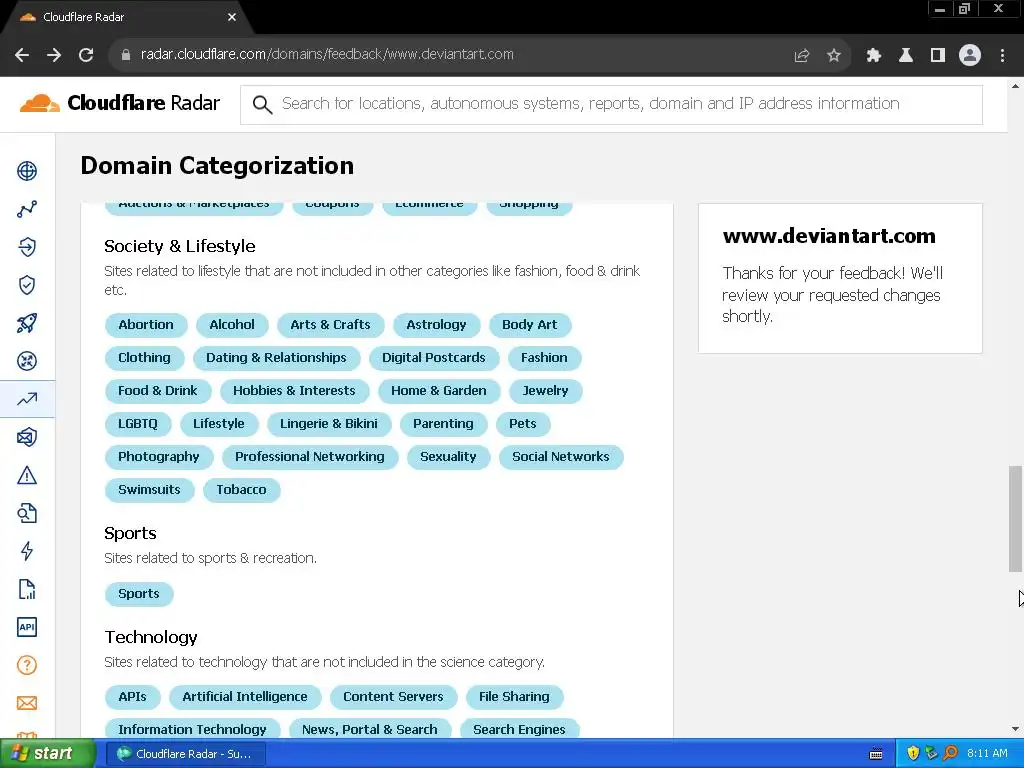Select the Photography category tag
Screen dimensions: 1024x768
159,456
